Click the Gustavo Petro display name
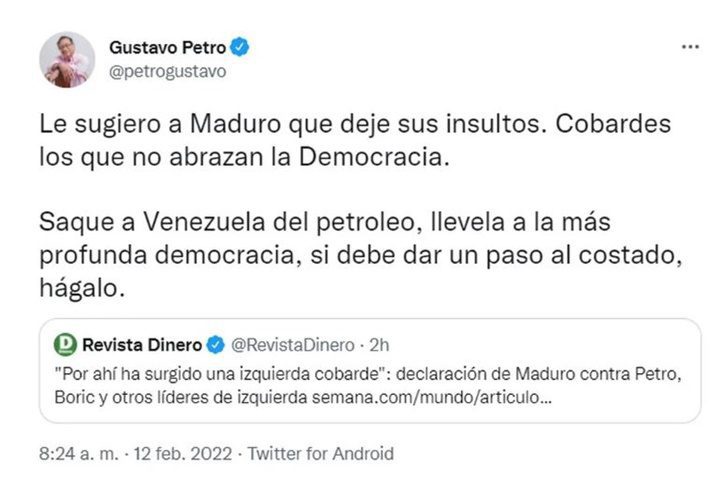 point(168,47)
